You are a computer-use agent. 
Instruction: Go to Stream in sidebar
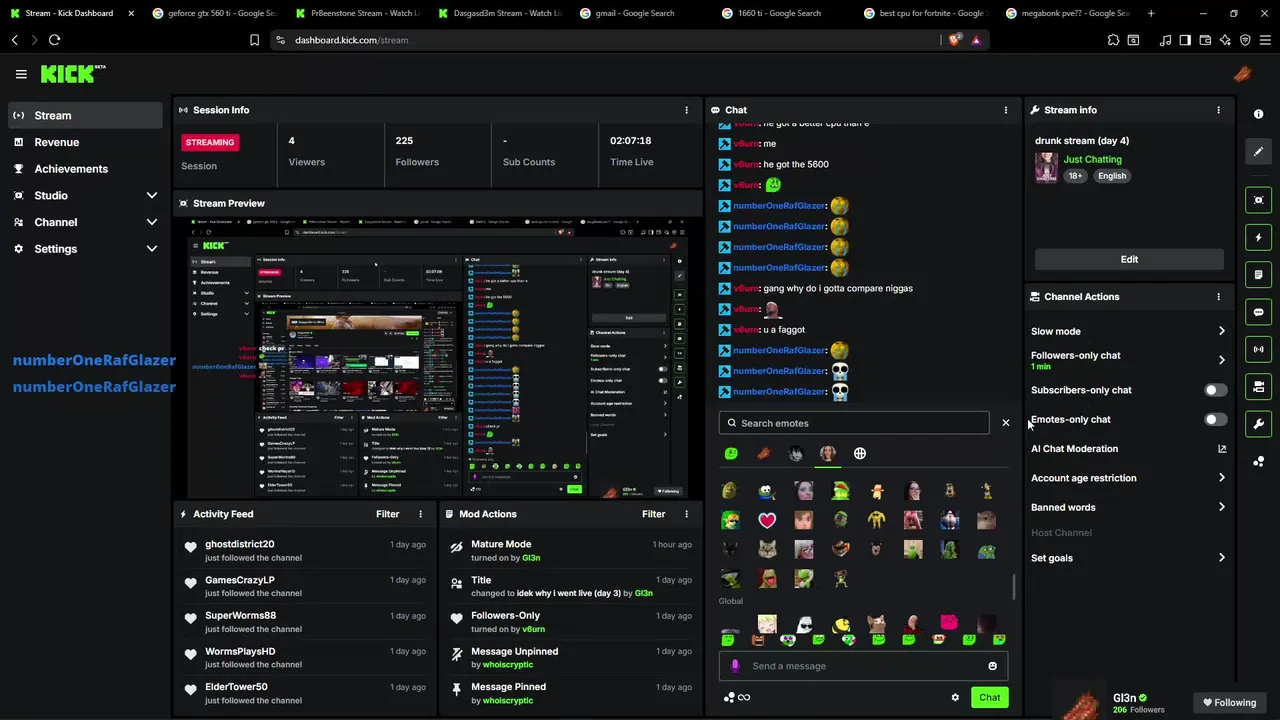tap(85, 115)
